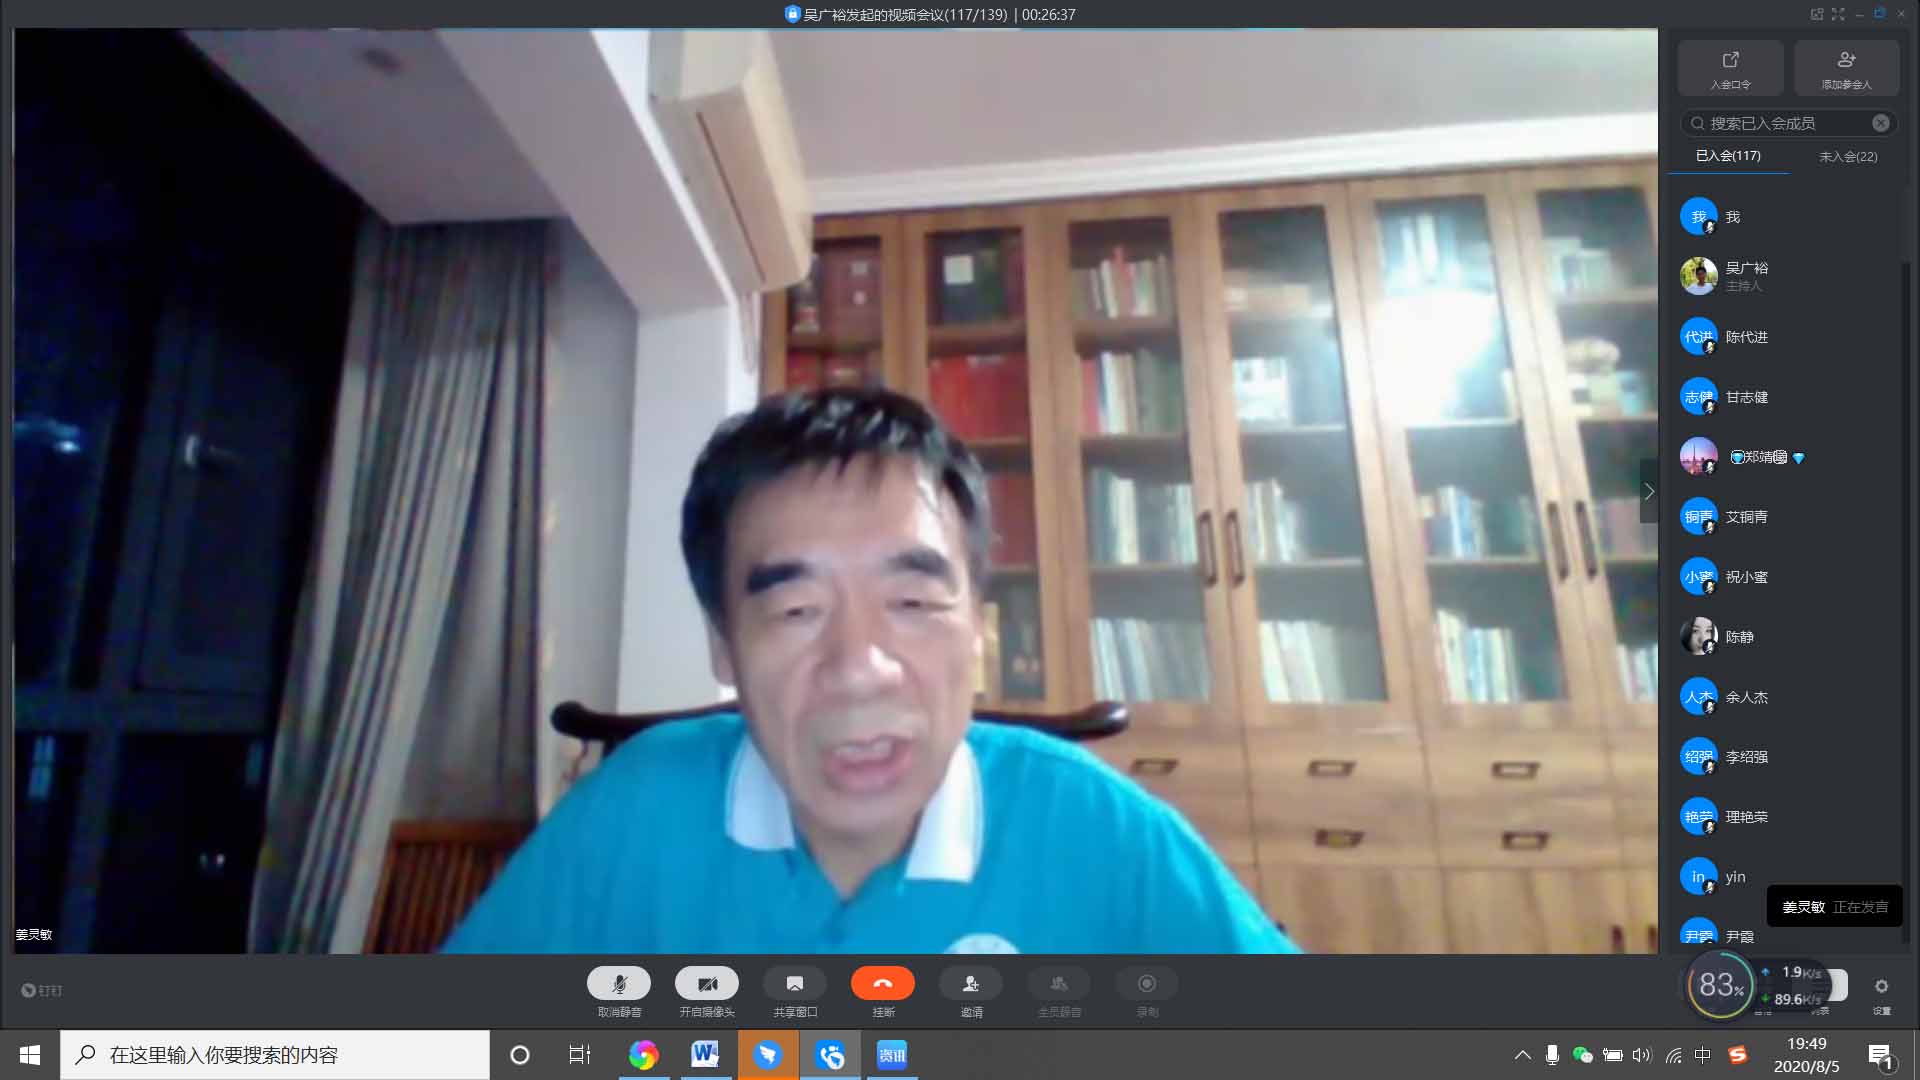Turn on camera with 开启摄像头 button
This screenshot has height=1080, width=1920.
[x=706, y=984]
